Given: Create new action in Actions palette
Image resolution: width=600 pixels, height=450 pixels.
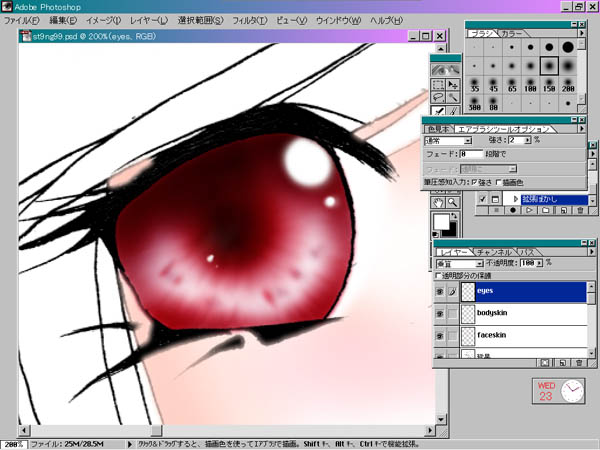Looking at the screenshot, I should [x=563, y=210].
